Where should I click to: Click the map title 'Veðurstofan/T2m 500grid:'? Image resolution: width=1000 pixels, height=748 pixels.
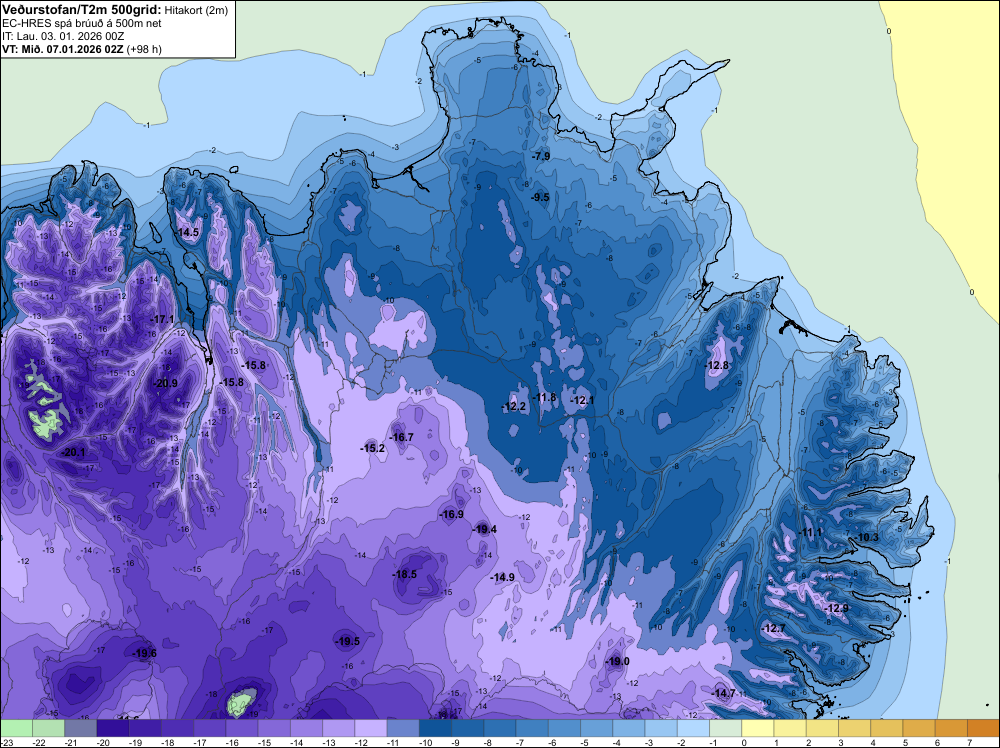(x=82, y=10)
